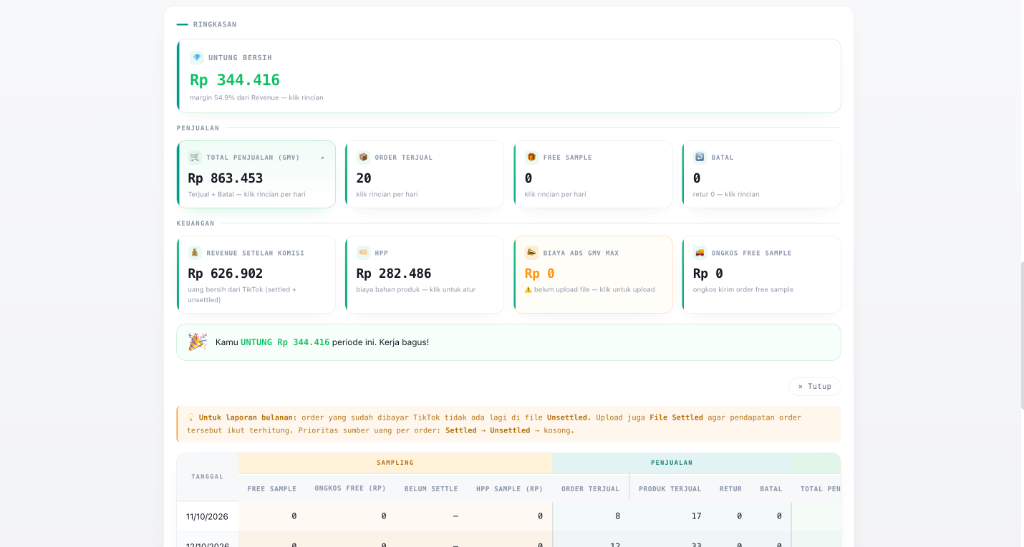Click the gift icon beside Free Sample

(532, 157)
